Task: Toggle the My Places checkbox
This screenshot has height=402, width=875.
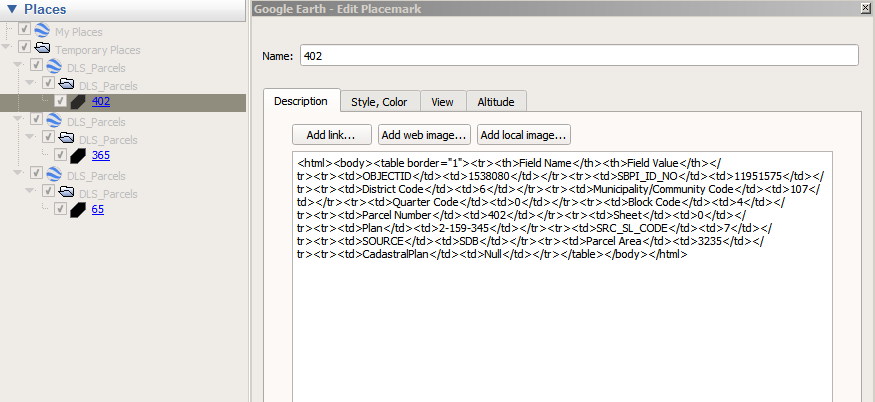Action: pos(25,32)
